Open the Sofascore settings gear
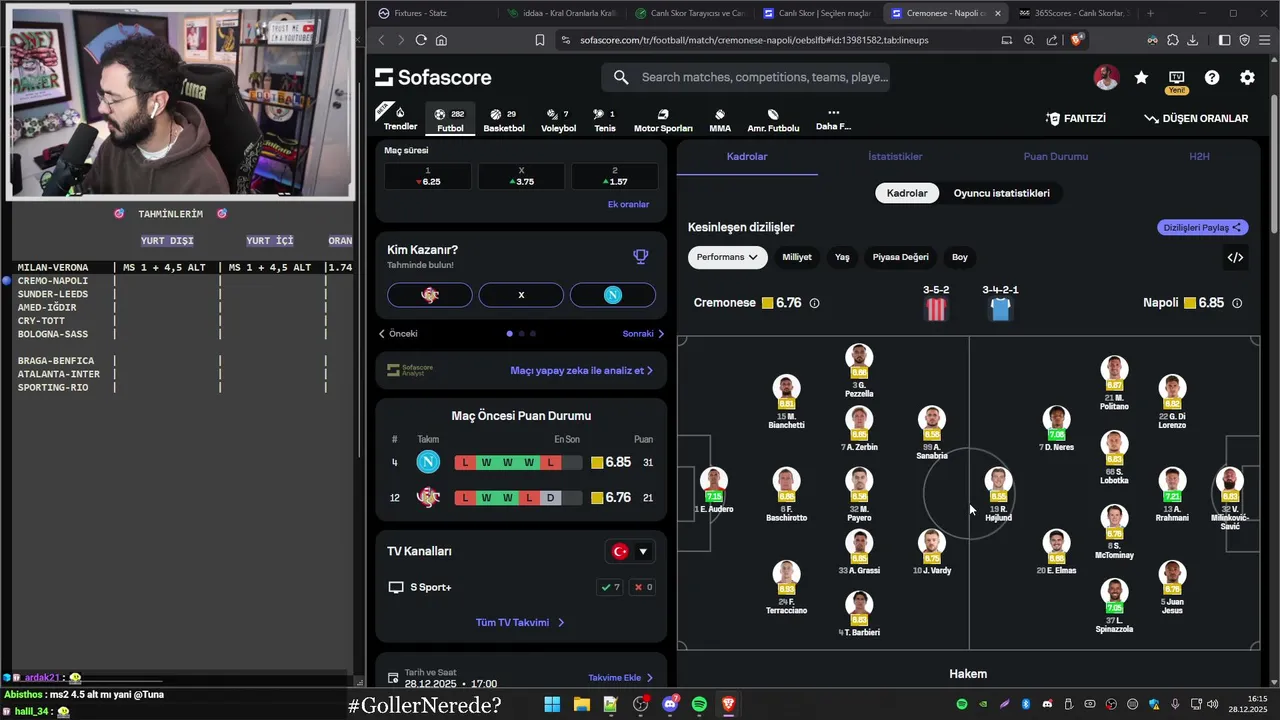The width and height of the screenshot is (1280, 720). pos(1247,77)
